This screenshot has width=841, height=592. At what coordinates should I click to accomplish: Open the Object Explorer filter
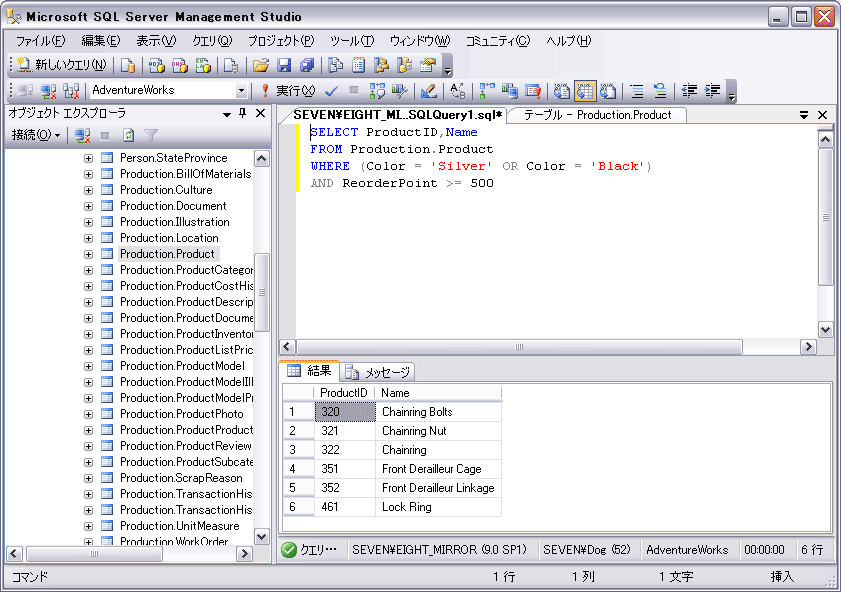click(x=151, y=135)
